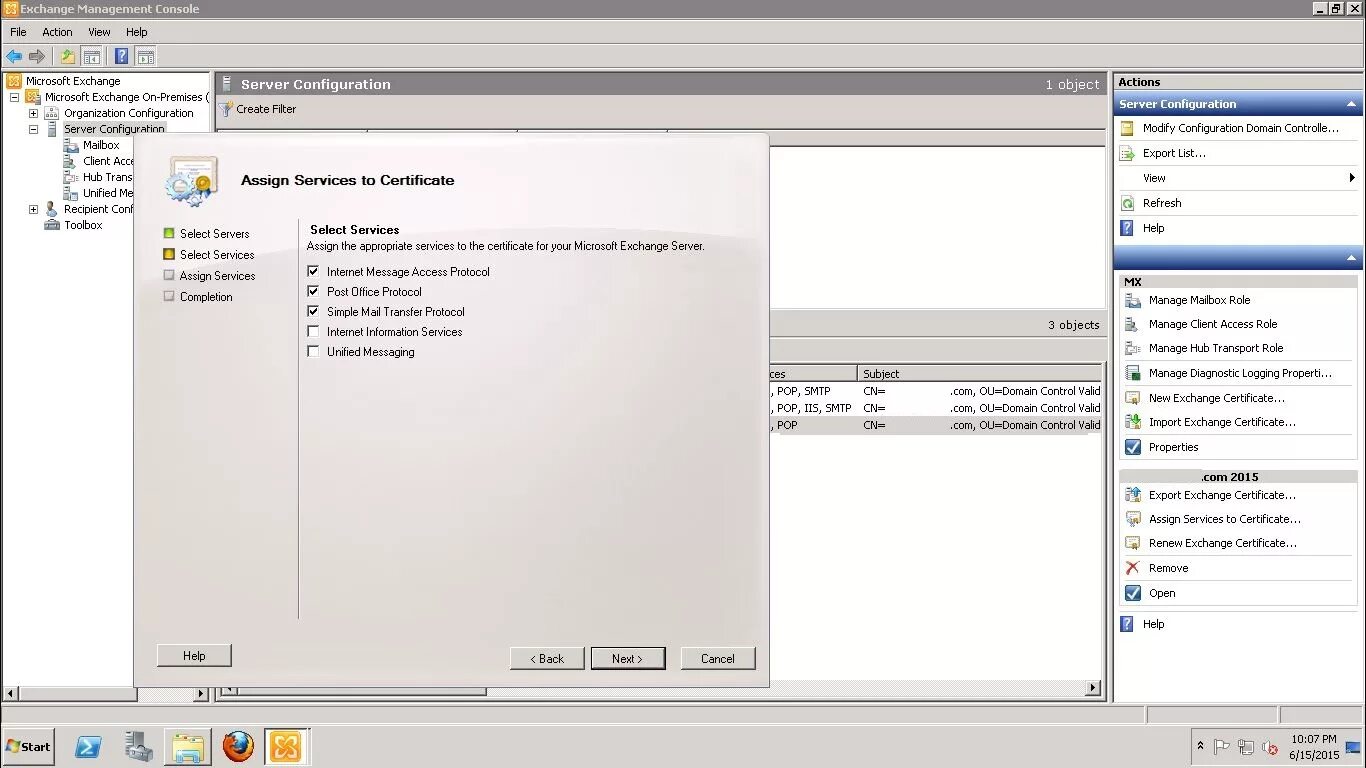
Task: Click the Export Exchange Certificate icon
Action: pos(1133,495)
